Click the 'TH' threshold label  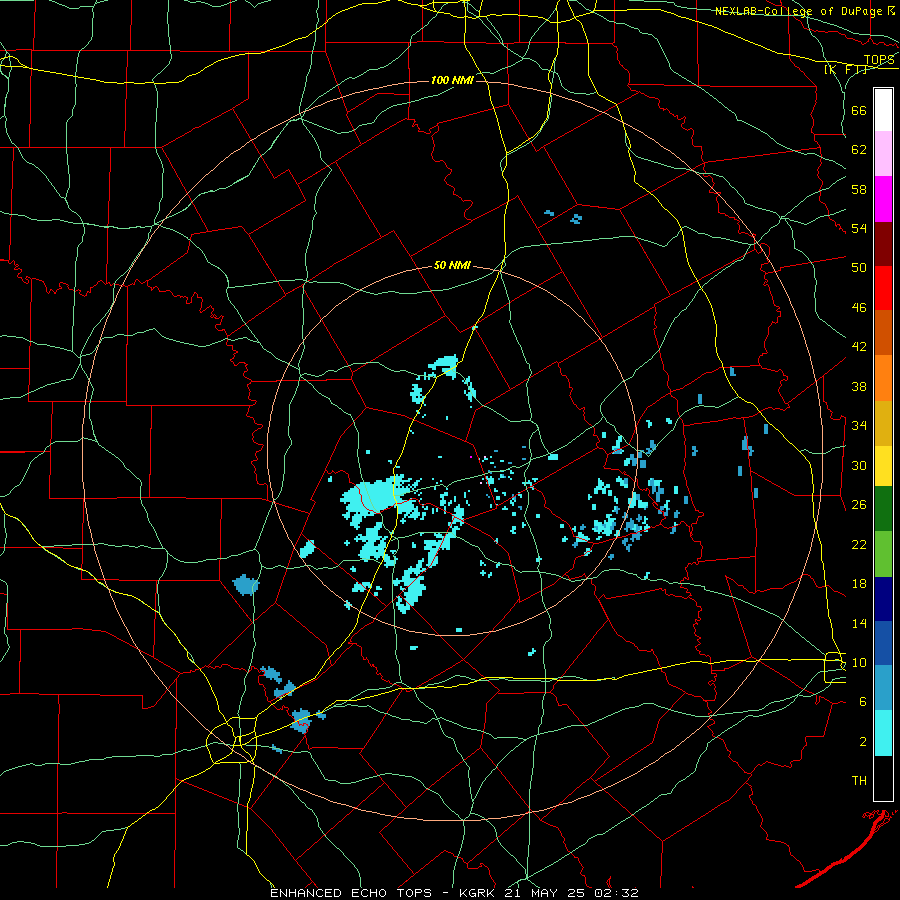click(859, 781)
